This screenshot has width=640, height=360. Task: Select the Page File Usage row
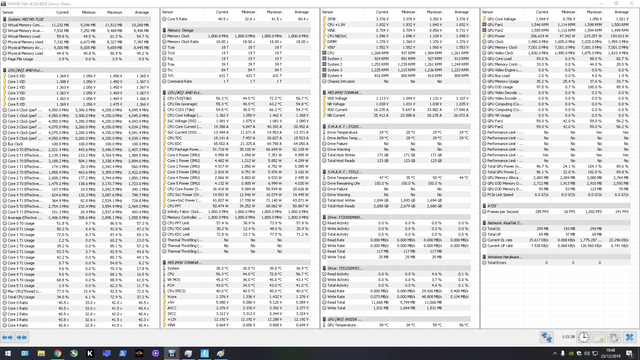(76, 59)
